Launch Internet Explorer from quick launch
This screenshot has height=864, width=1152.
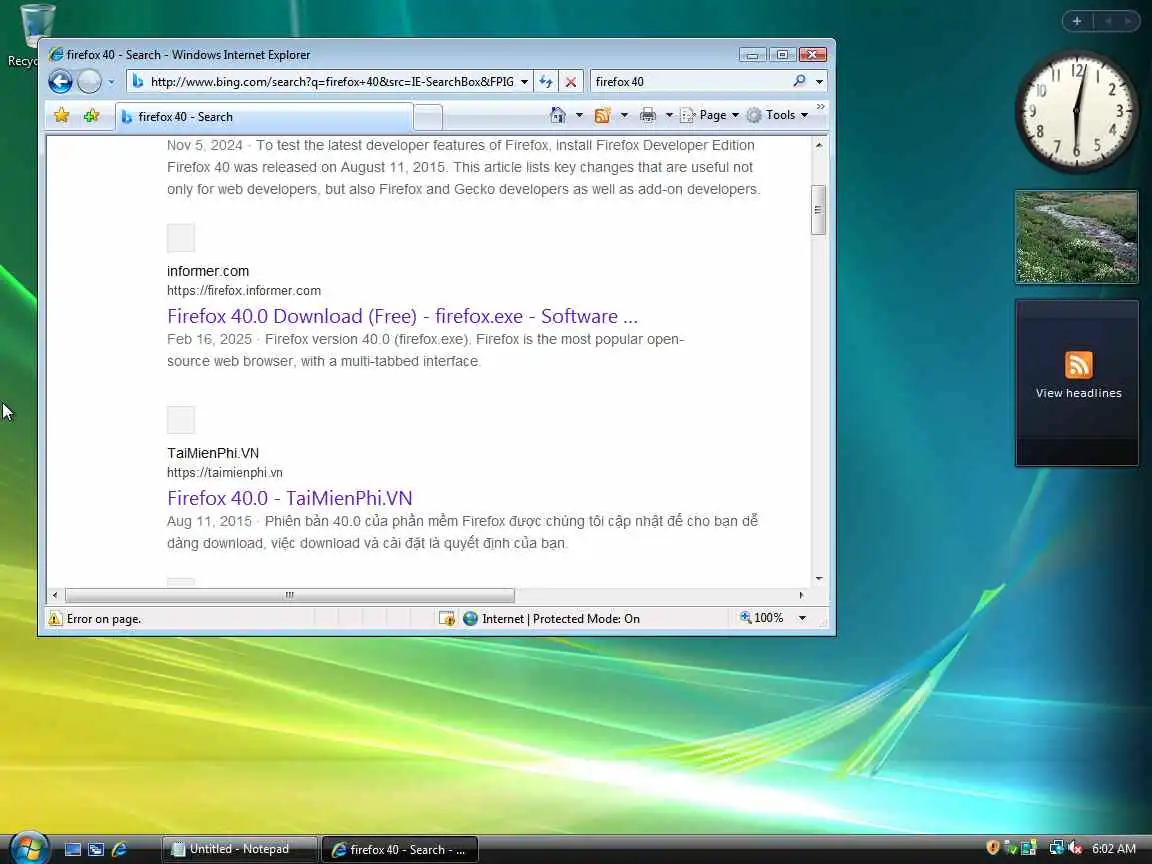click(119, 849)
